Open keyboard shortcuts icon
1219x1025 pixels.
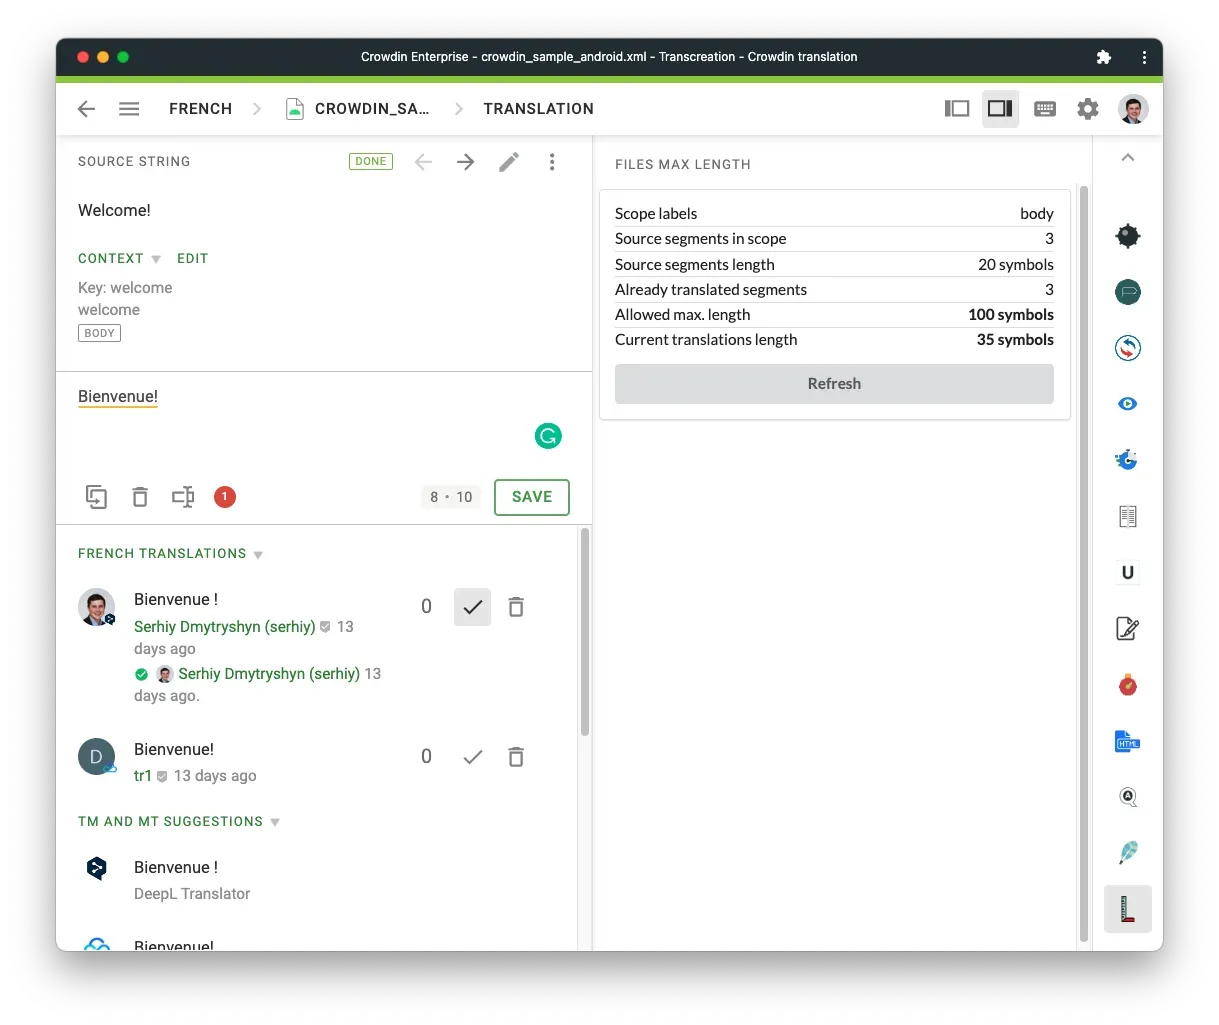pyautogui.click(x=1045, y=109)
